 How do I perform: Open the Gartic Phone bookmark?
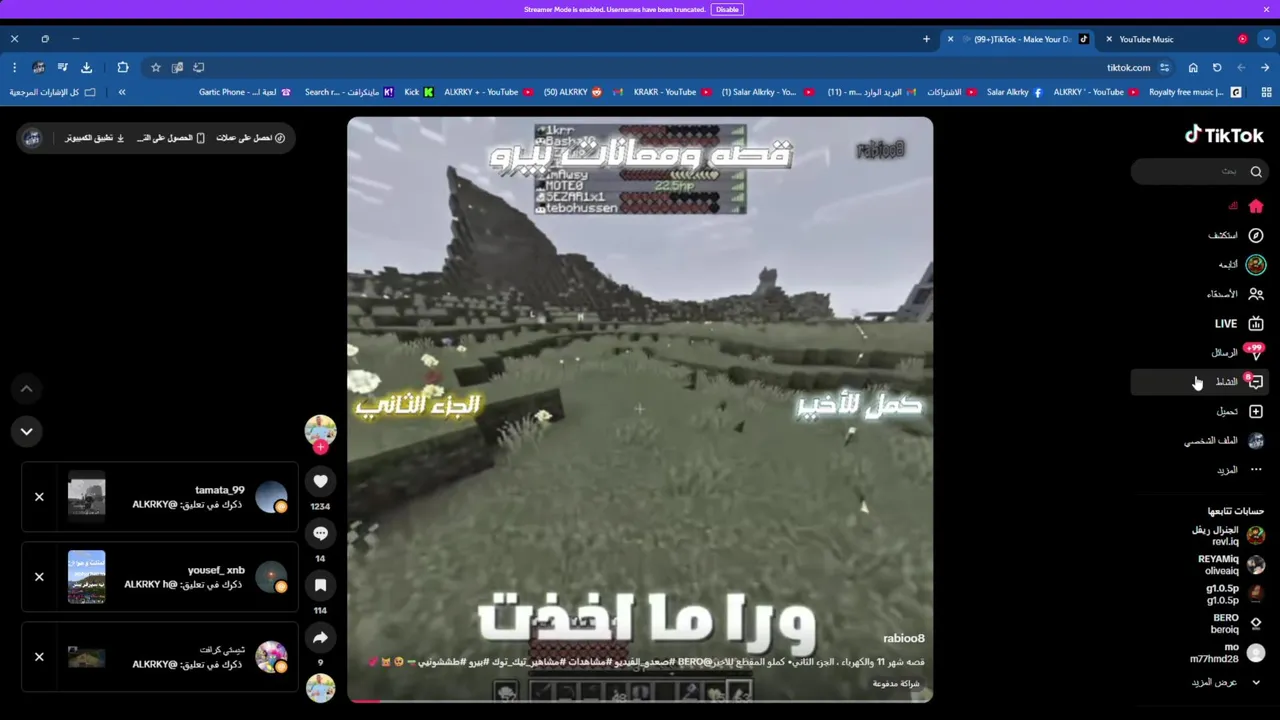pos(244,92)
